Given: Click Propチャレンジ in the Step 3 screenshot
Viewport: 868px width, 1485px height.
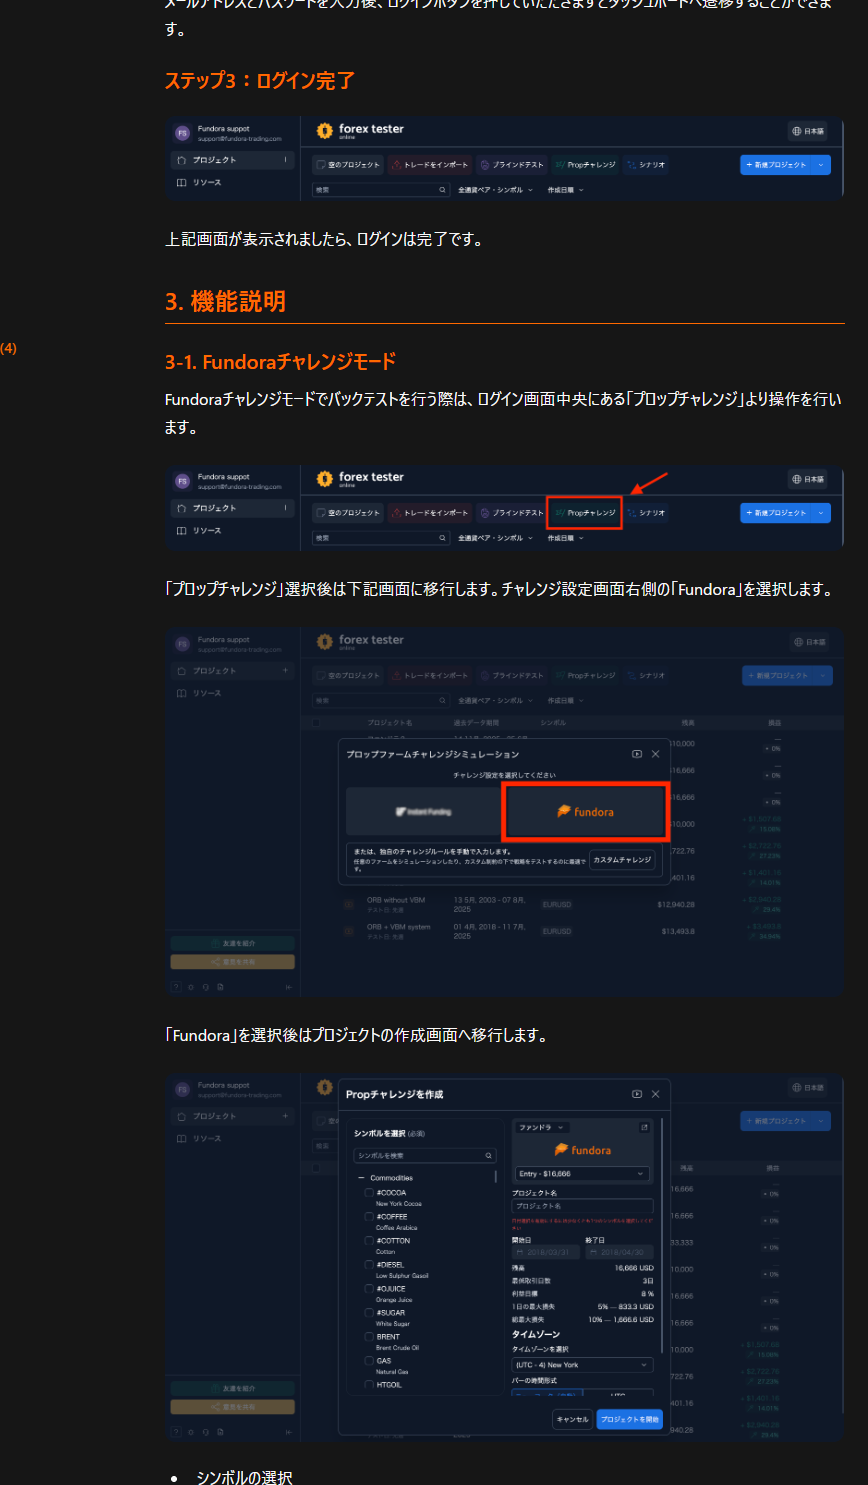Looking at the screenshot, I should tap(585, 165).
